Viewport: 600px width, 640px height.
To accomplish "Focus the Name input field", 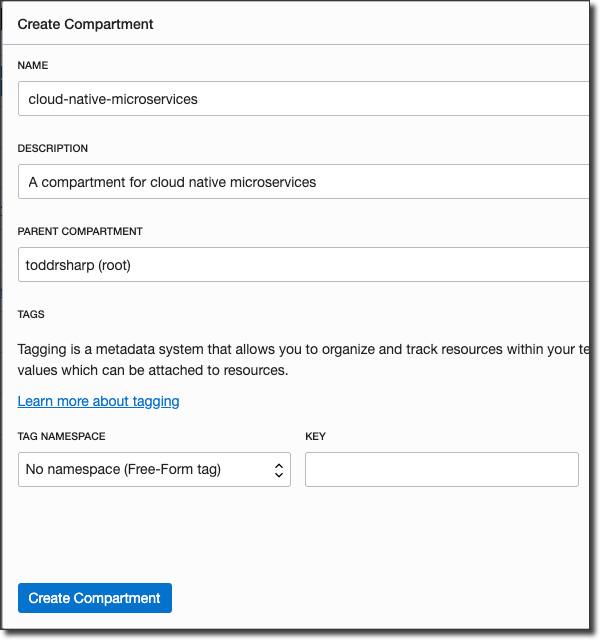I will point(300,99).
